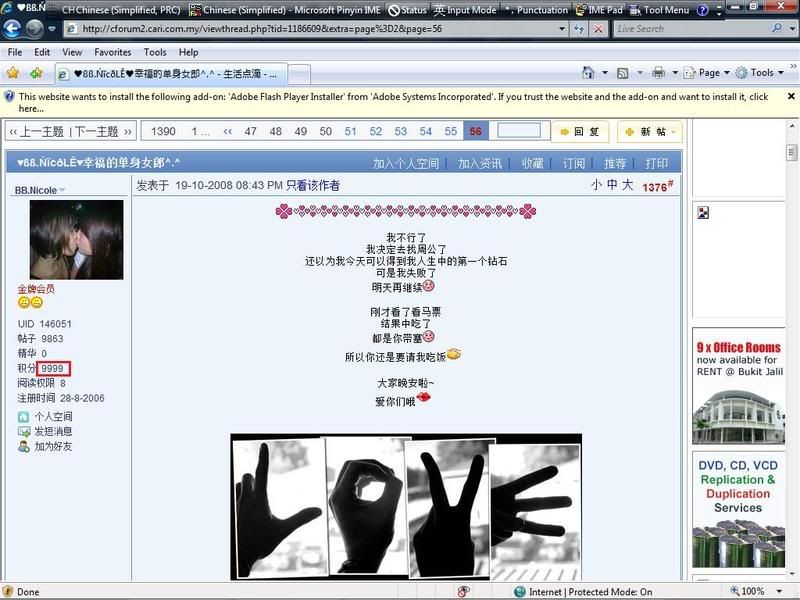800x600 pixels.
Task: Click the Internet zone globe icon
Action: 520,591
